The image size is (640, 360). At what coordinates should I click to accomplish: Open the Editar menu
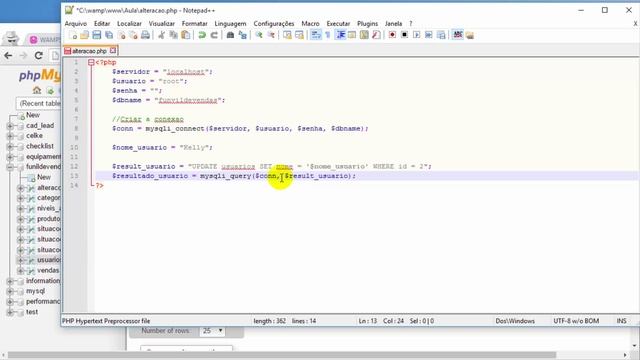102,24
